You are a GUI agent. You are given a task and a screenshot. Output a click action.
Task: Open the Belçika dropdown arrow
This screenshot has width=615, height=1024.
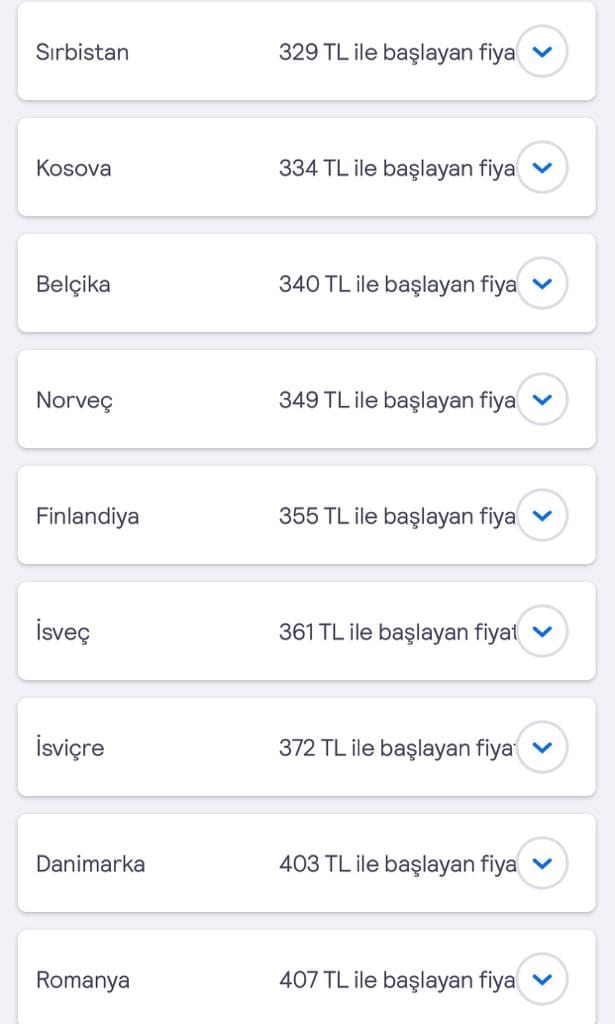pyautogui.click(x=542, y=283)
